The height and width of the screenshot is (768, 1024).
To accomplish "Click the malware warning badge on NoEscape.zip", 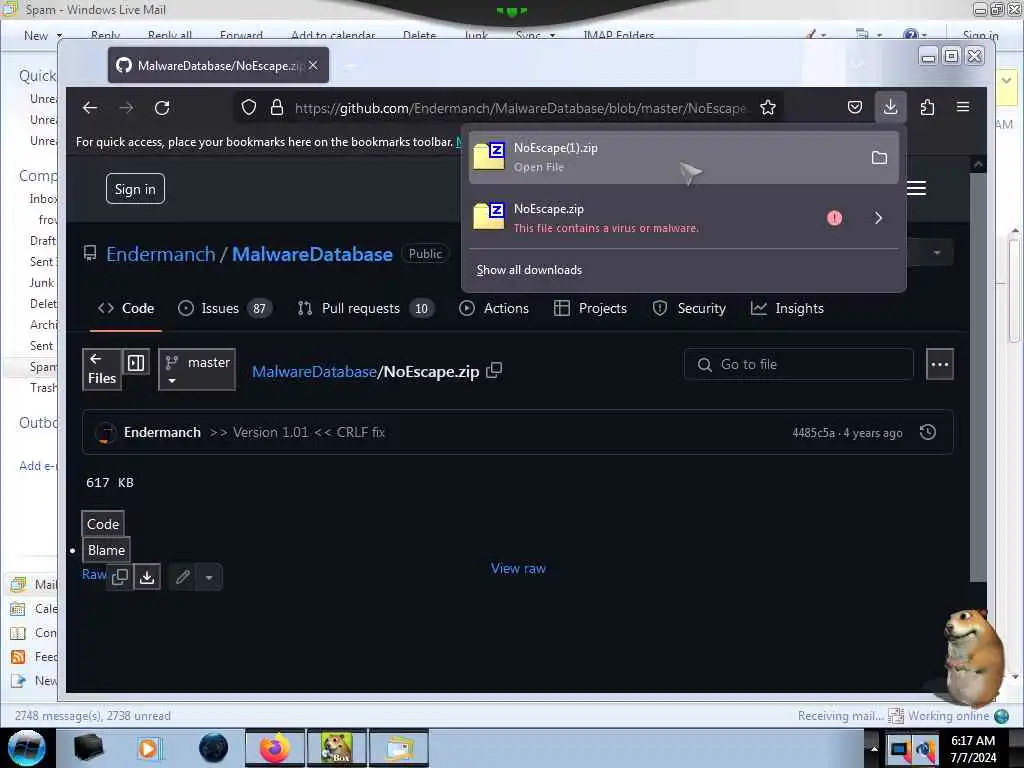I will coord(835,218).
